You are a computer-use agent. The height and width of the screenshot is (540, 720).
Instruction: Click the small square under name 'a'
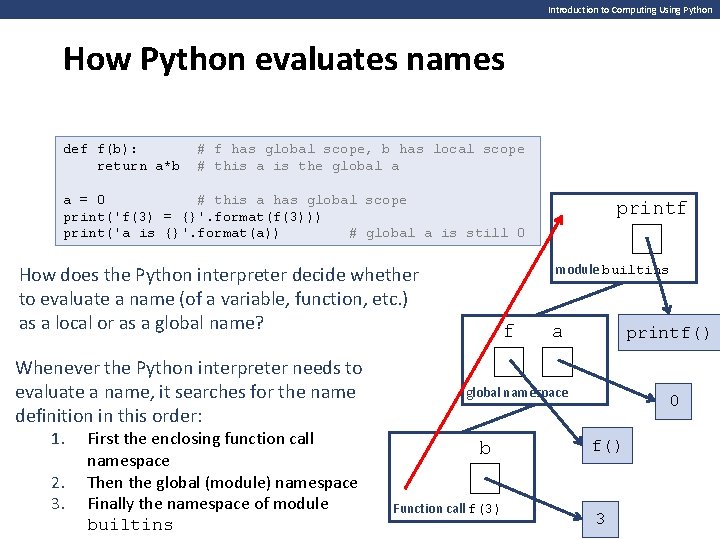557,362
